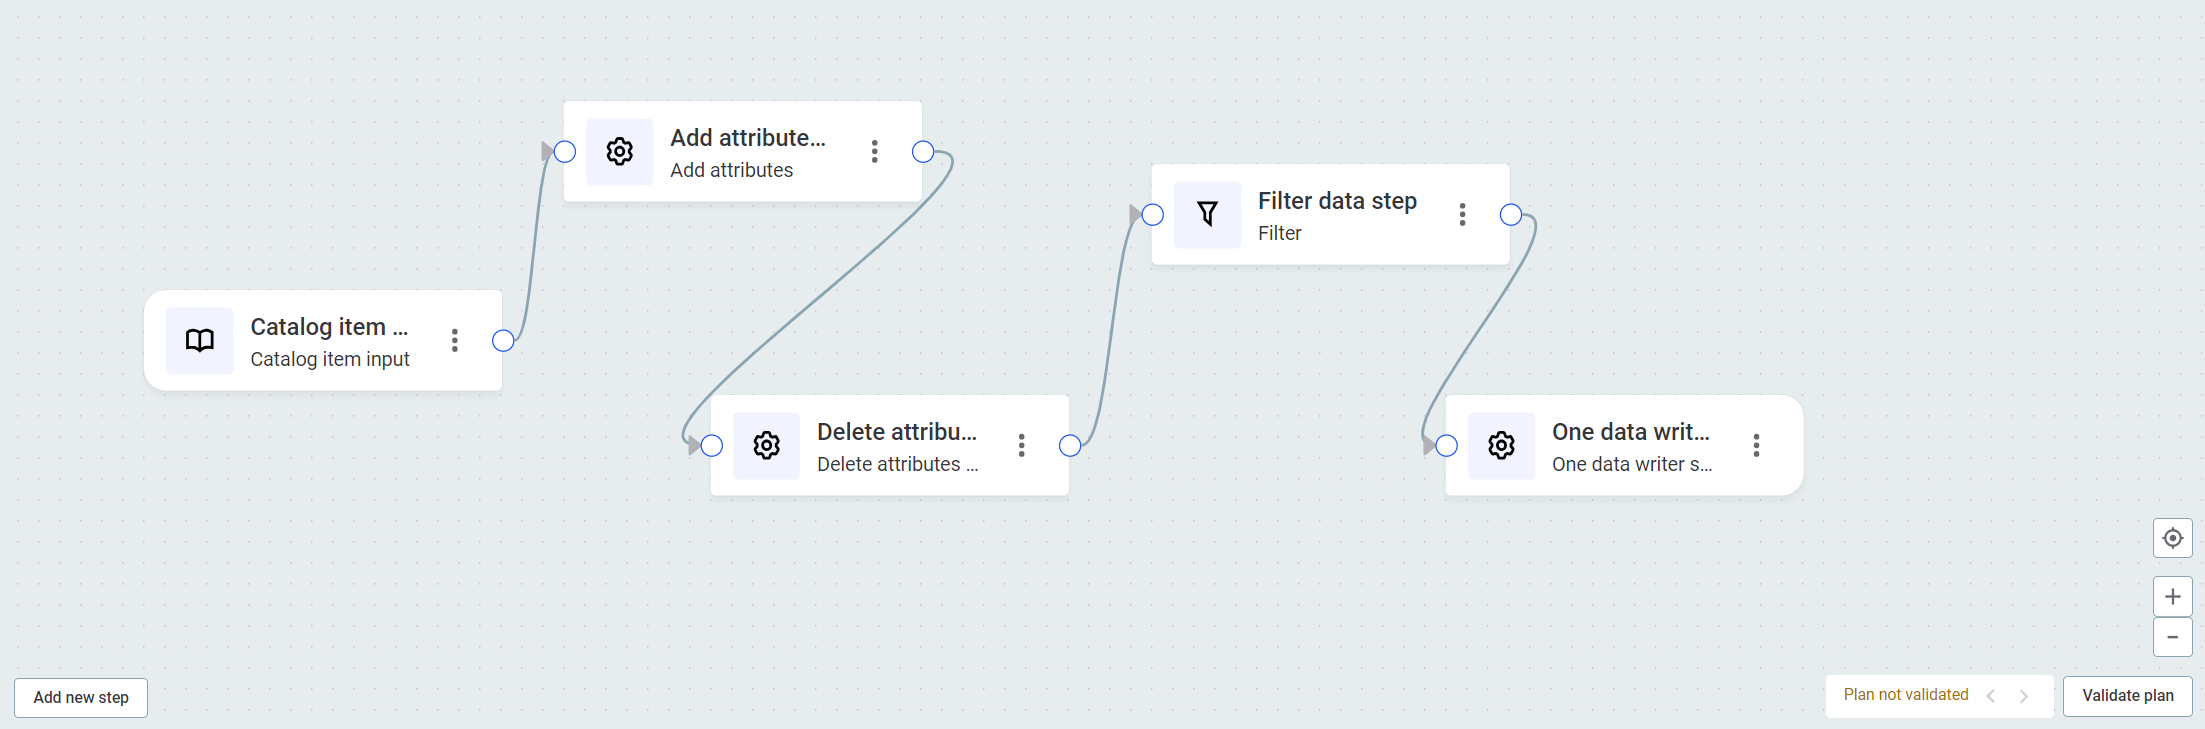Click the right chevron beside Plan not validated

[x=2025, y=696]
